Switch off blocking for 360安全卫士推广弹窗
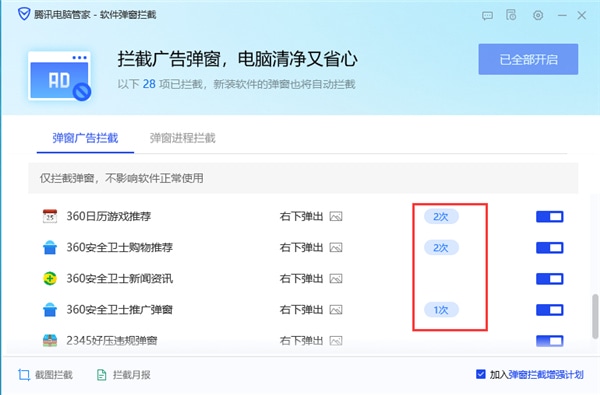This screenshot has height=395, width=600. 549,310
